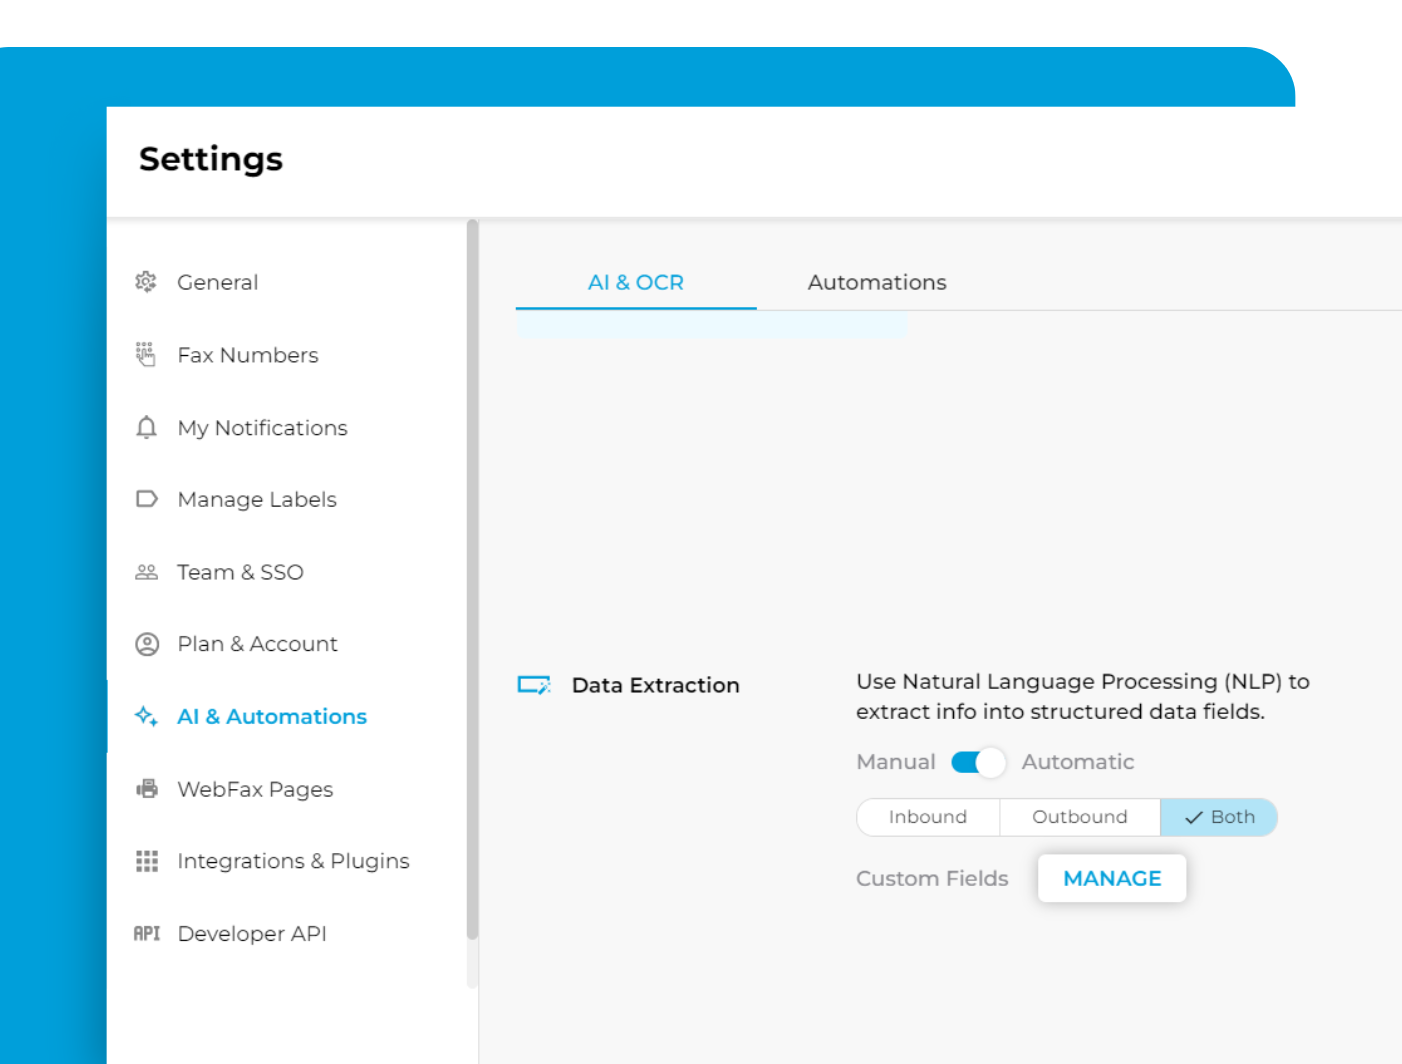Click the Developer API icon
Screen dimensions: 1402x1064
point(146,933)
